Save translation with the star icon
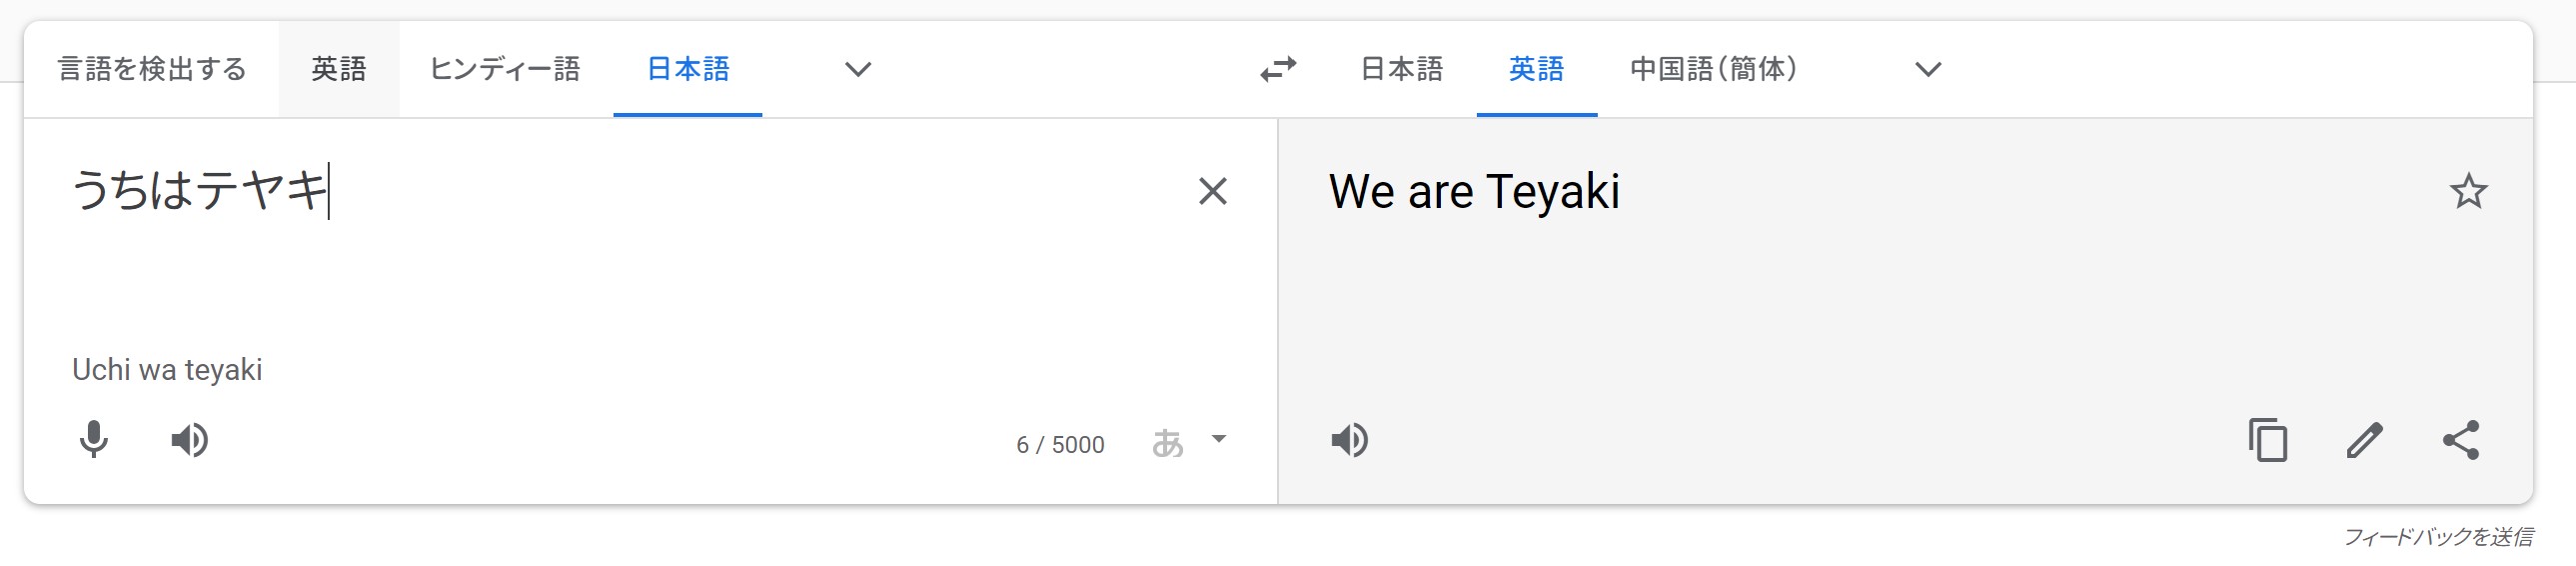 [x=2468, y=191]
